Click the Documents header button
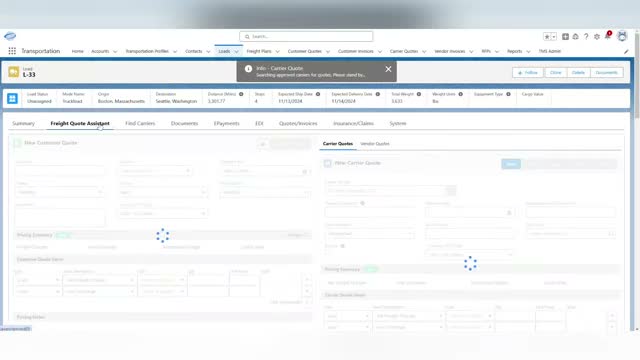Image resolution: width=640 pixels, height=360 pixels. pyautogui.click(x=606, y=73)
